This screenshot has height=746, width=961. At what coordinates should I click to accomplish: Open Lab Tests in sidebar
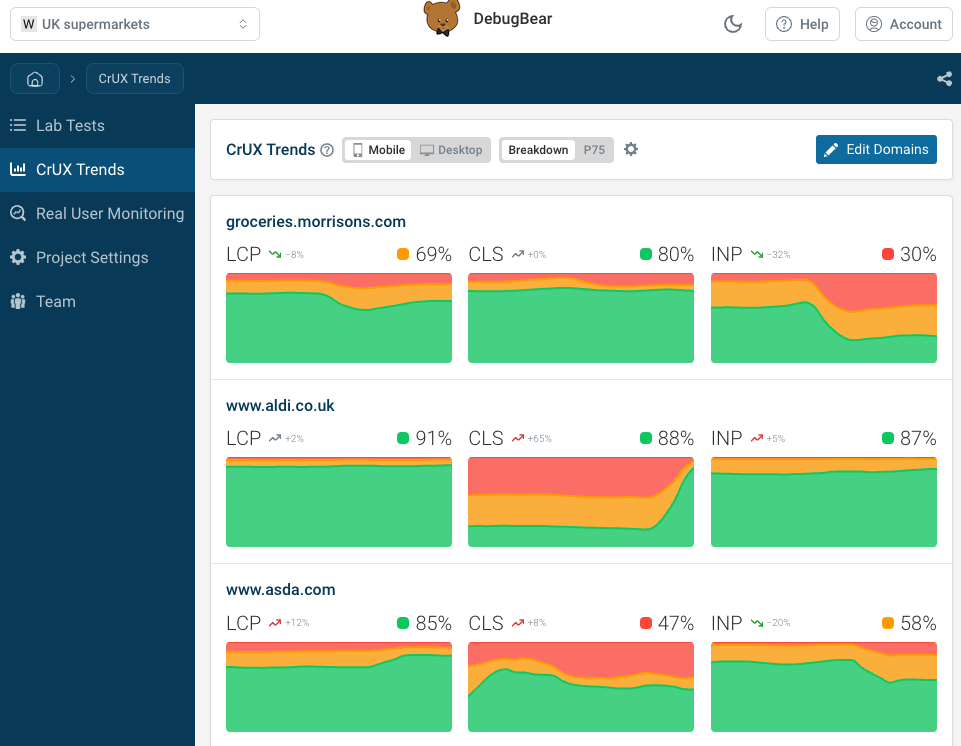97,126
